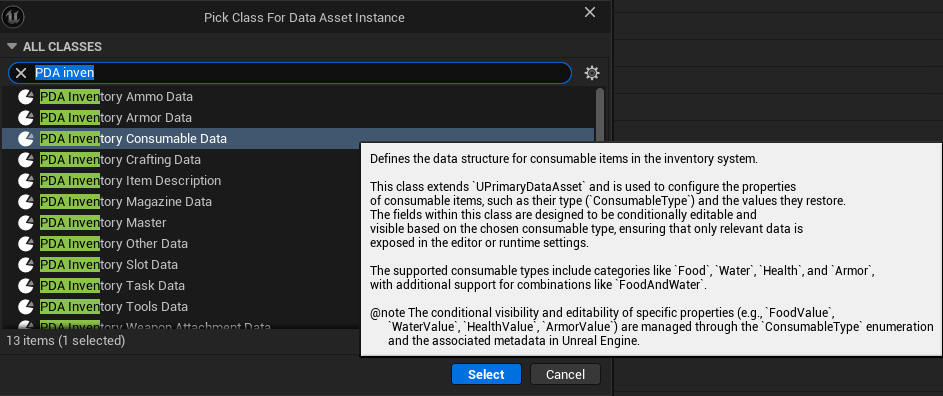Select PDA Inventory Weapon Attachment Data class
The width and height of the screenshot is (943, 396).
tap(180, 324)
